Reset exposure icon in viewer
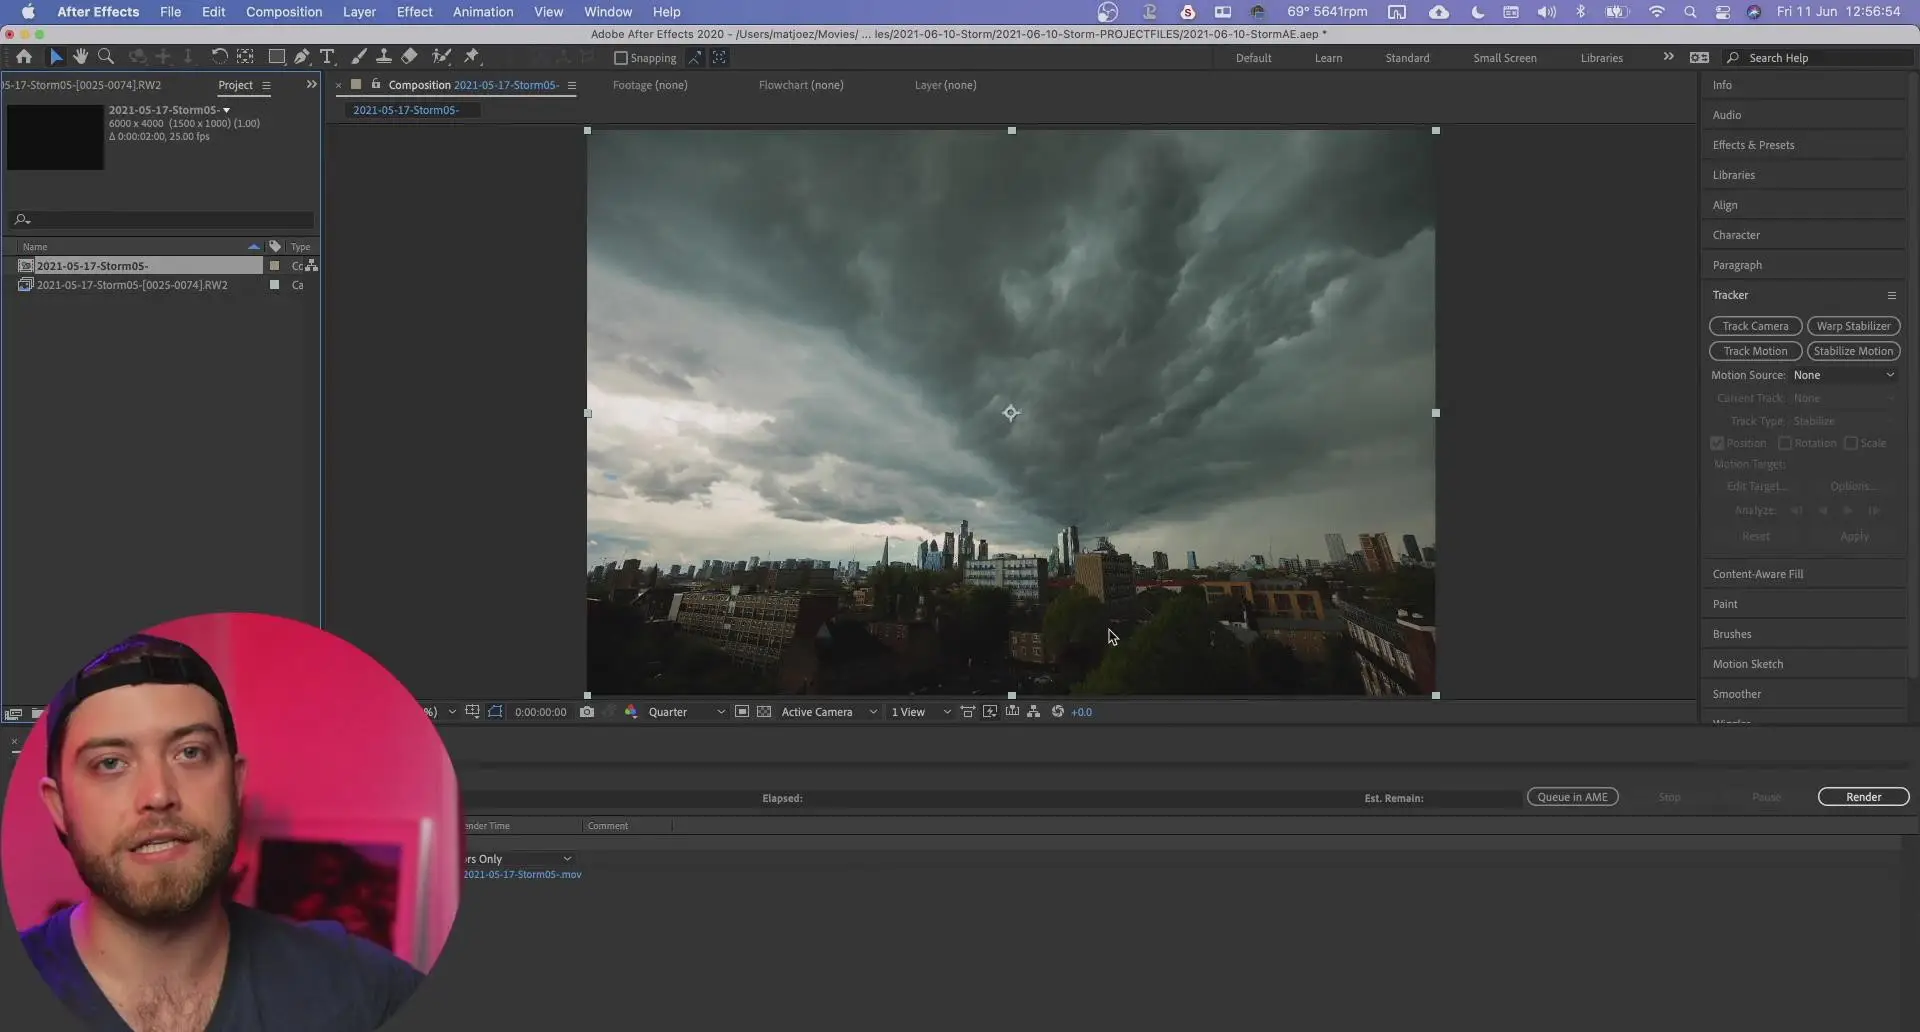The width and height of the screenshot is (1920, 1032). coord(1057,712)
